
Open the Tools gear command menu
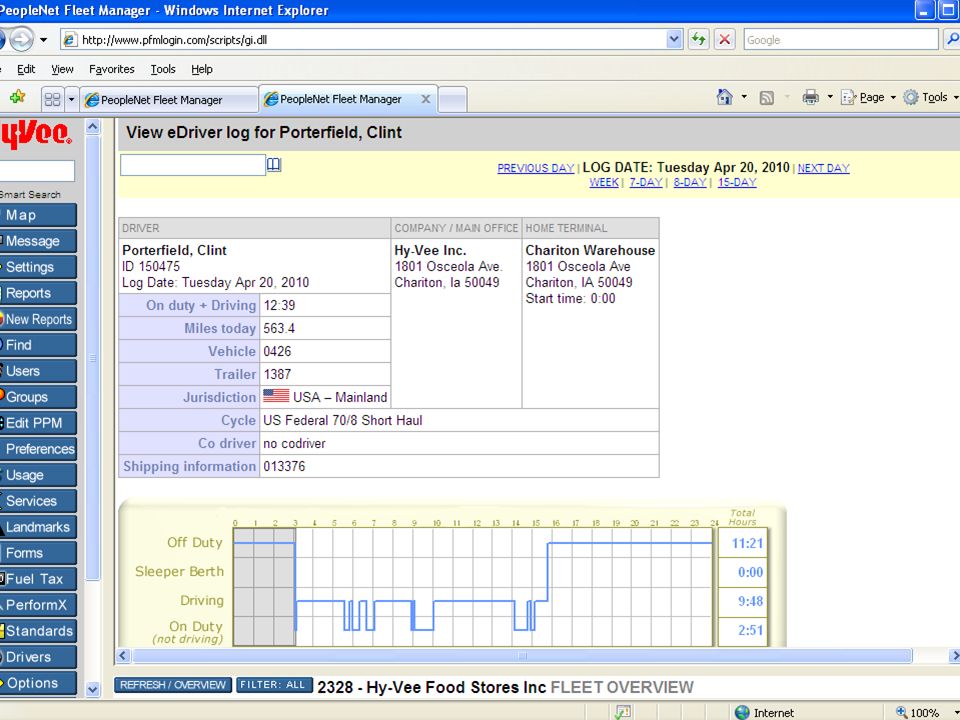click(x=929, y=97)
